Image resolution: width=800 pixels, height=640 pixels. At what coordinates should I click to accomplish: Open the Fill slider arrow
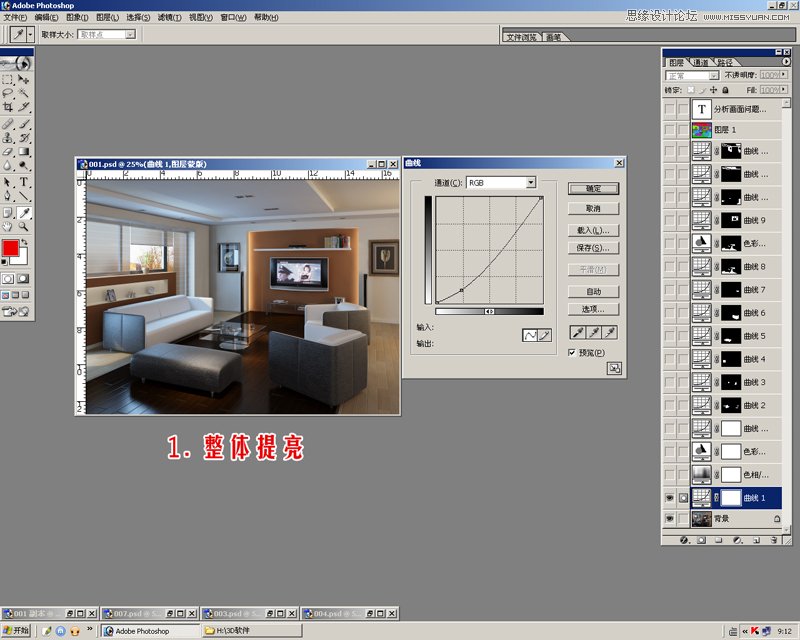[784, 89]
